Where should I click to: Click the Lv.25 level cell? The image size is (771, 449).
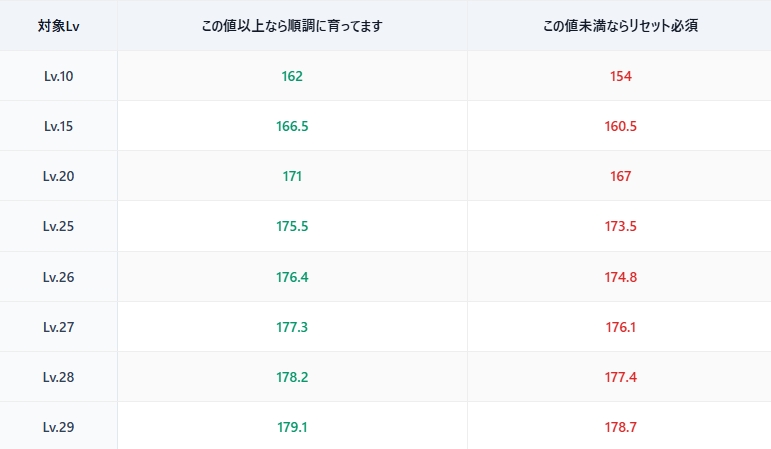(59, 226)
